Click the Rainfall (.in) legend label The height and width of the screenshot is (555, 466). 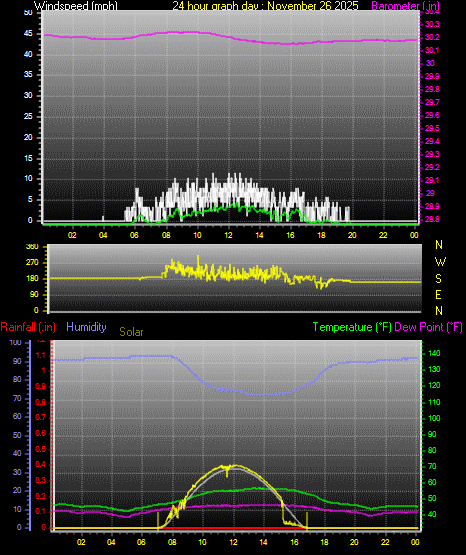point(28,327)
